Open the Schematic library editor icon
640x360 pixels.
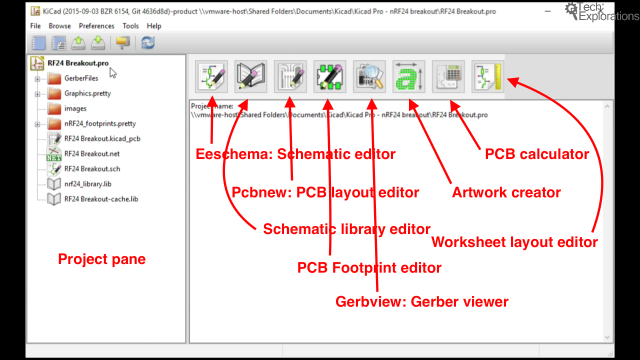coord(251,76)
